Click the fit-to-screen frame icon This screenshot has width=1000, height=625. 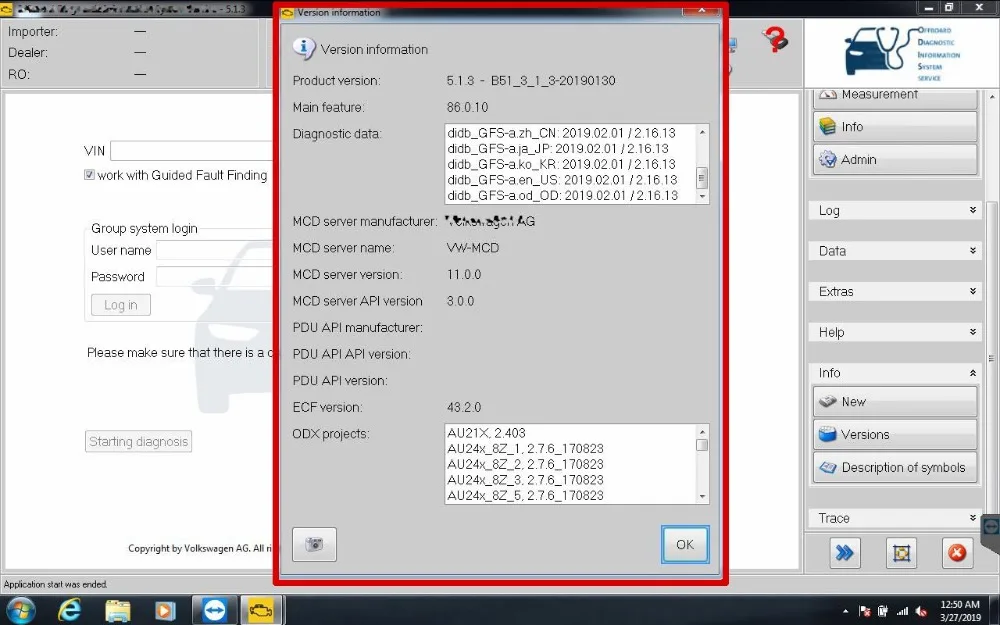901,553
